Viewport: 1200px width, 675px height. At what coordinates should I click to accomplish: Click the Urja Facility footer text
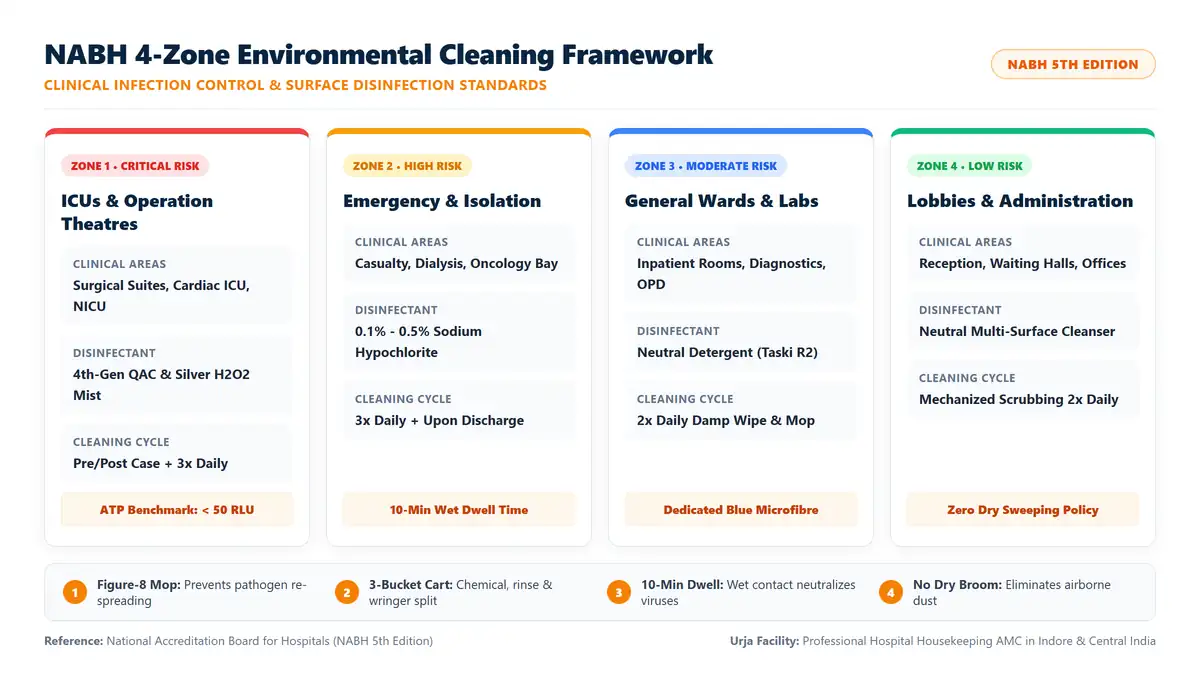(943, 641)
